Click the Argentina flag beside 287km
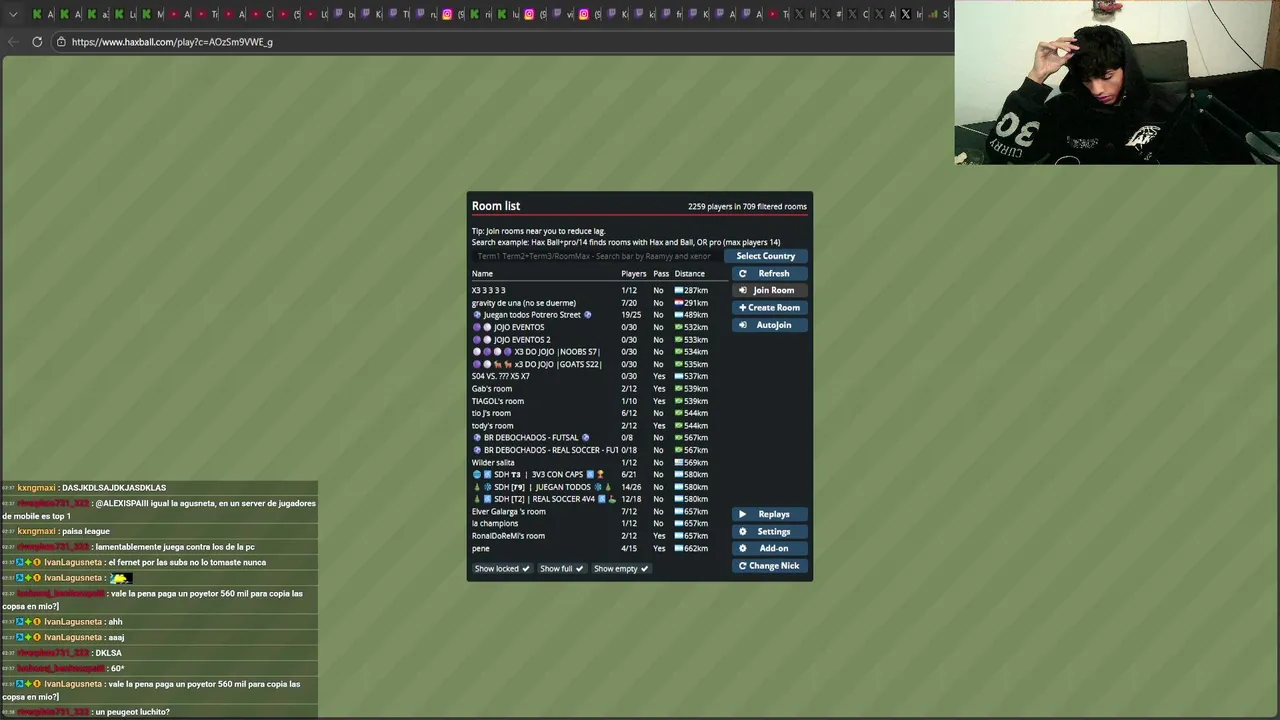1280x720 pixels. (x=679, y=291)
